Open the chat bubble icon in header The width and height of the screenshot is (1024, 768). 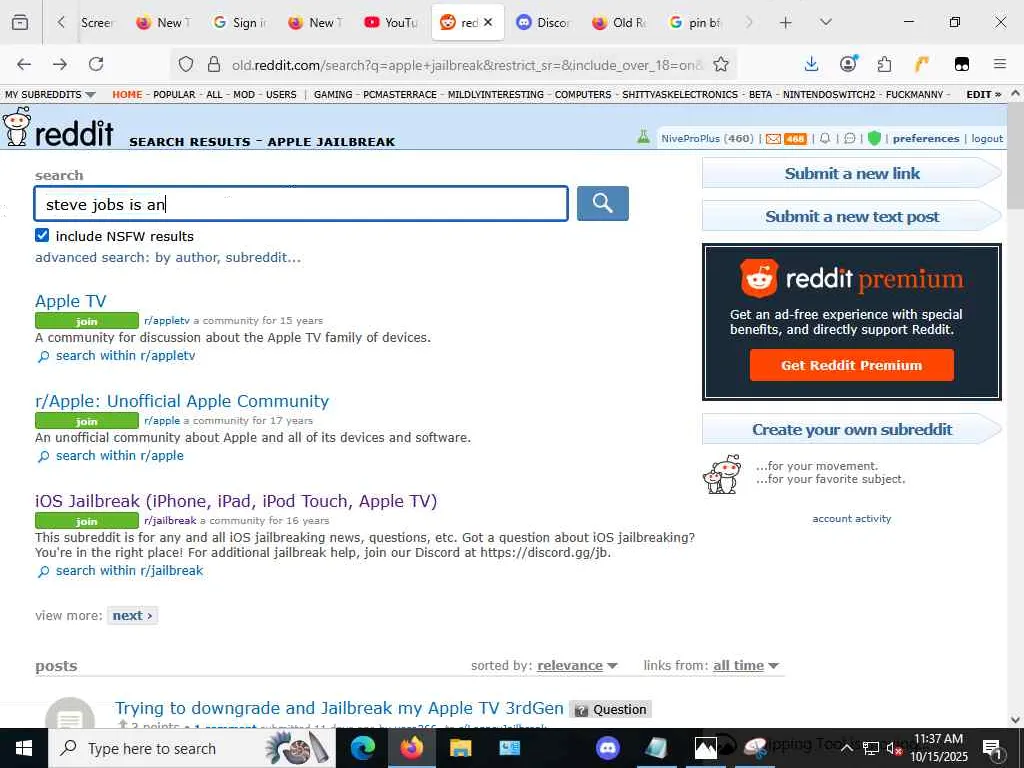(850, 138)
